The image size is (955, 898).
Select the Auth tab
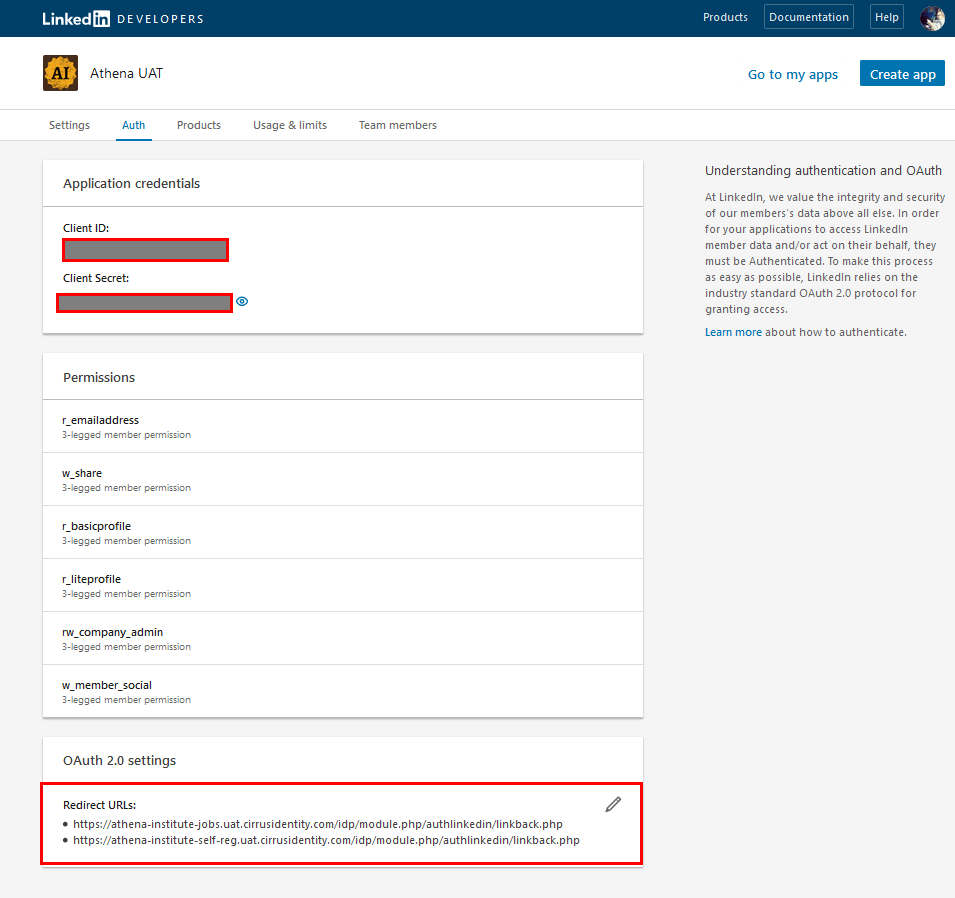pos(133,125)
